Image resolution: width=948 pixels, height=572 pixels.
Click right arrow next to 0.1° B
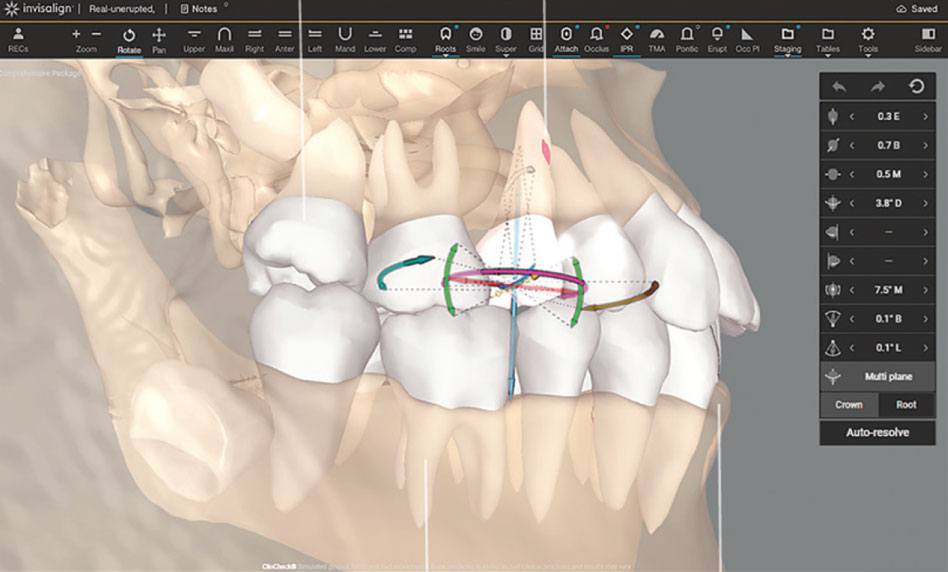tap(925, 319)
